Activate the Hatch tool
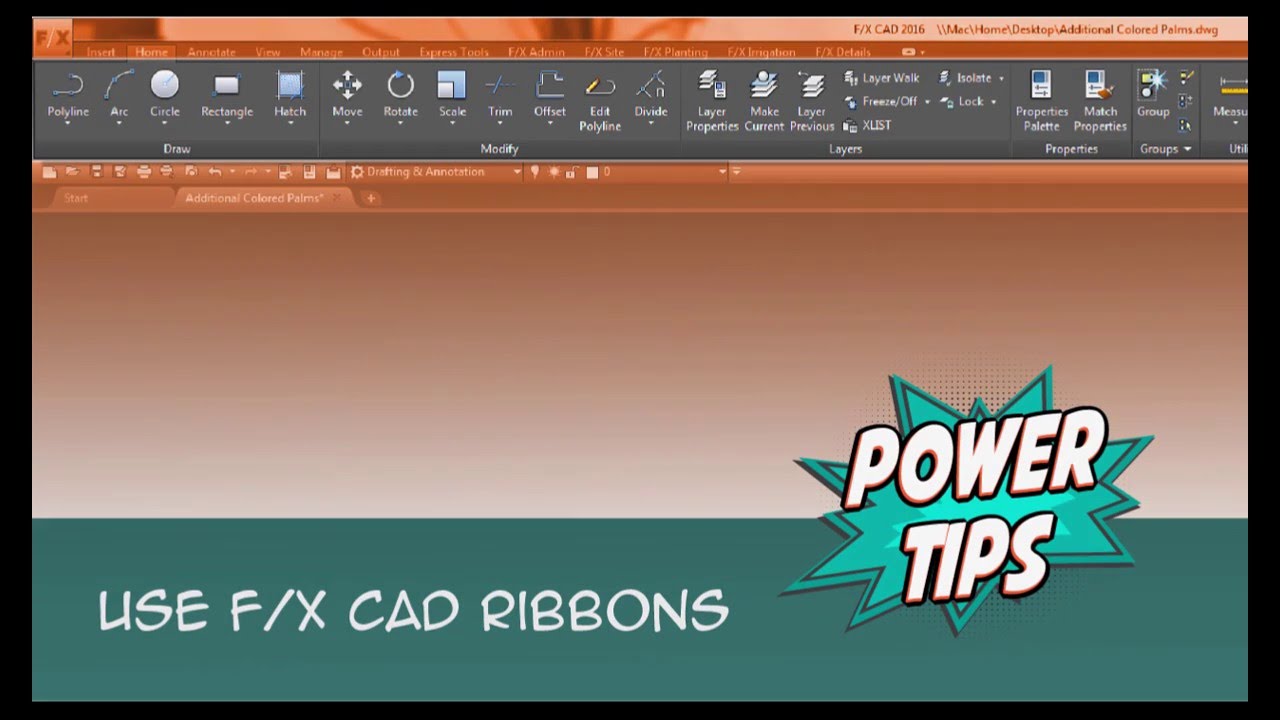 290,95
